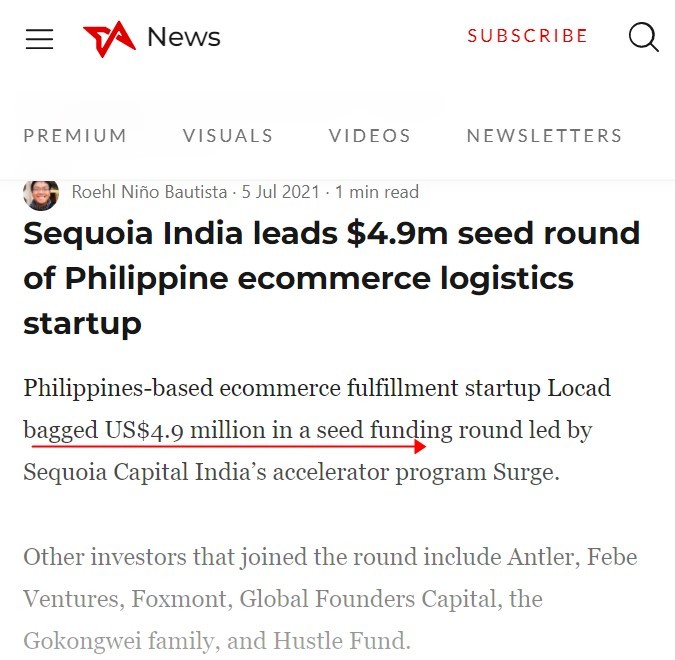This screenshot has width=675, height=660.
Task: Select the Newsletters tab
Action: click(544, 136)
